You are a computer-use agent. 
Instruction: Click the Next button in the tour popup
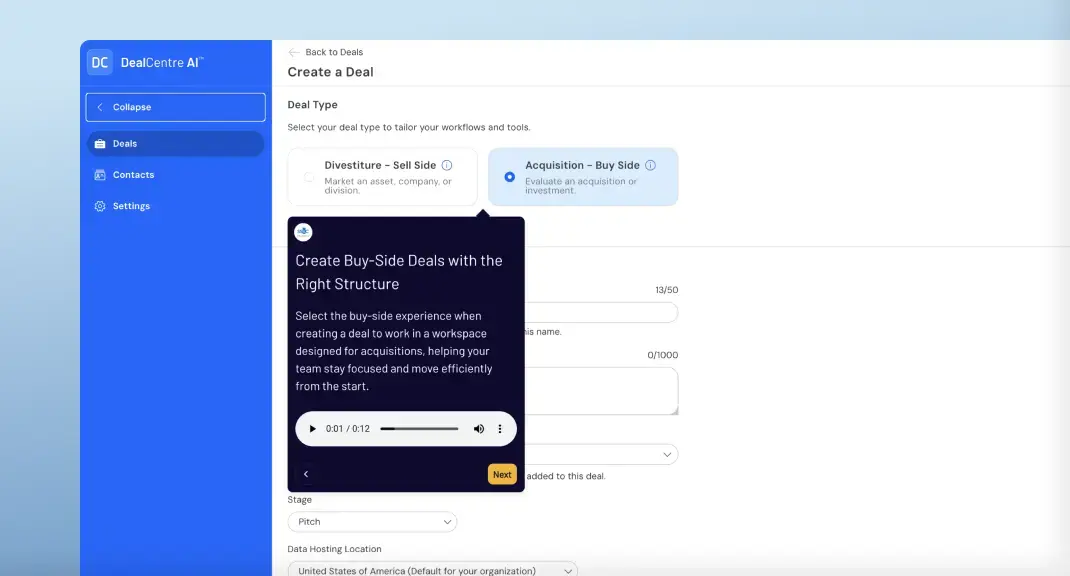coord(502,474)
